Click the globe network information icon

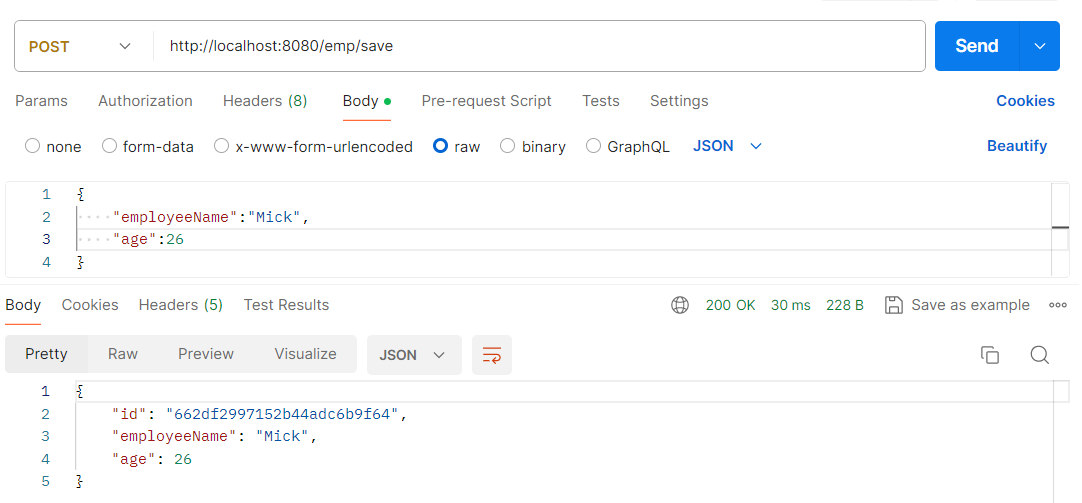tap(680, 305)
